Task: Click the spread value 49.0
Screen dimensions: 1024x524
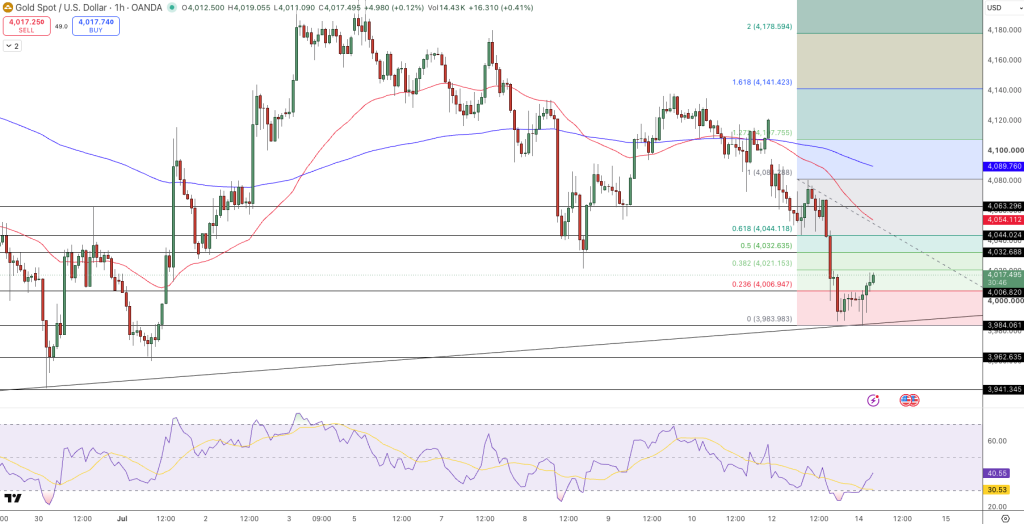Action: (61, 26)
